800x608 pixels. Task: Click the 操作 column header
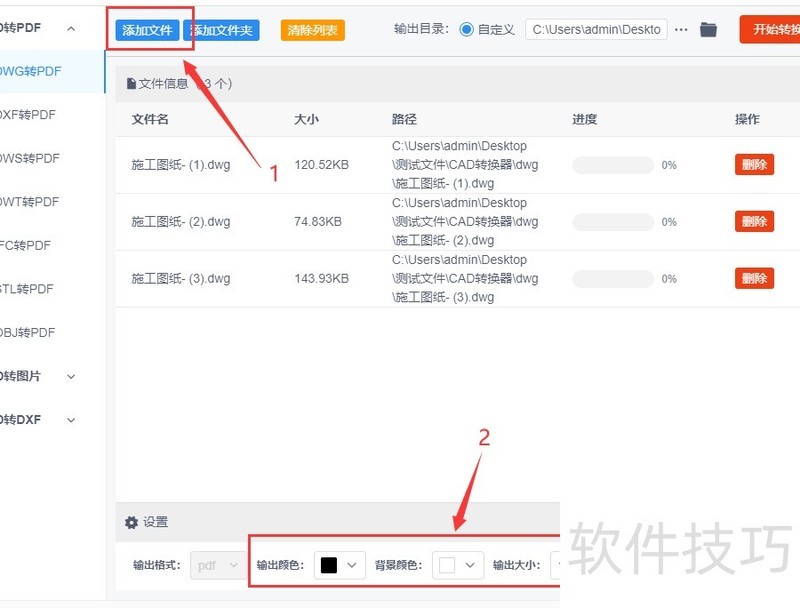pyautogui.click(x=747, y=119)
